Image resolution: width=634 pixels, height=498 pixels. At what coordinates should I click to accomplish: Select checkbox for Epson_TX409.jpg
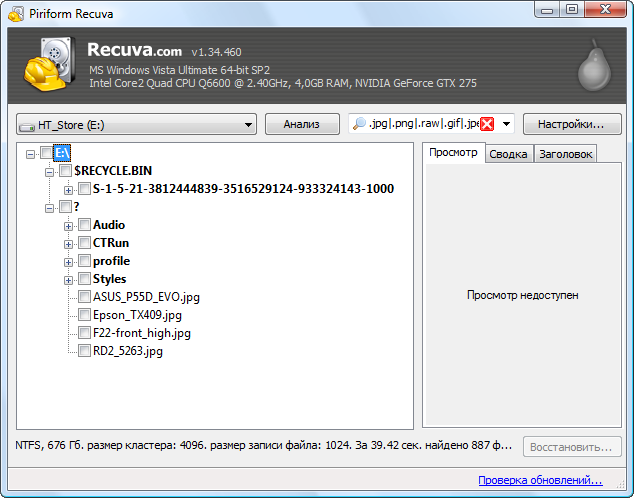pyautogui.click(x=84, y=314)
